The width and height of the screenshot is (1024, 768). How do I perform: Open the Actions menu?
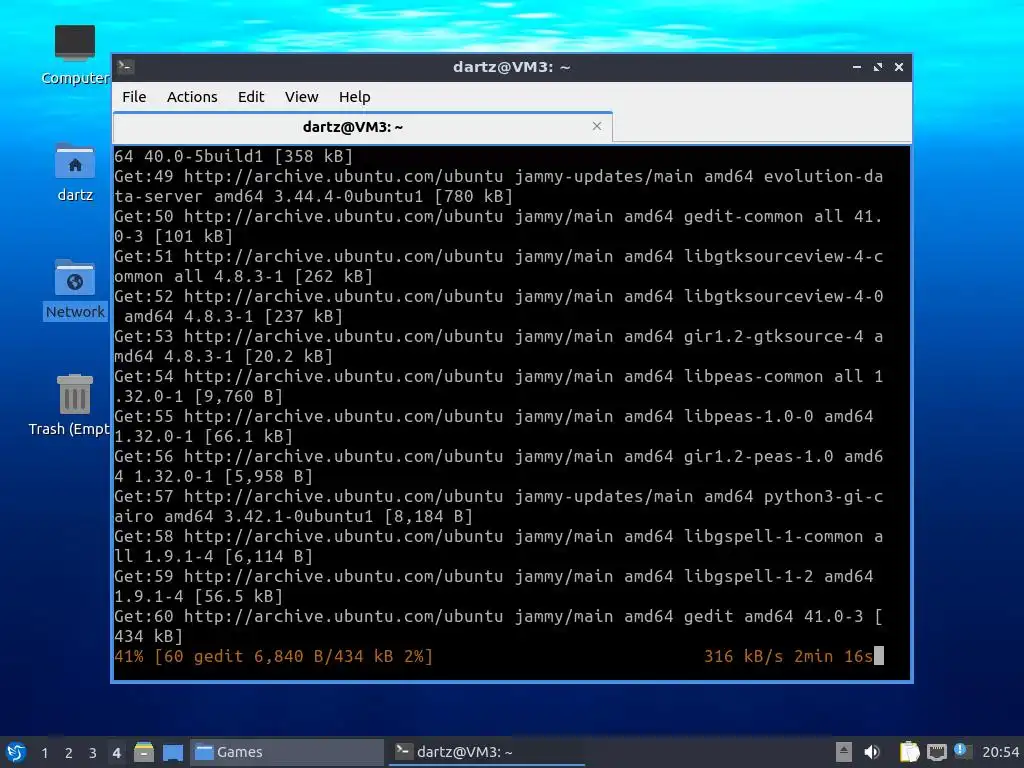pos(192,97)
